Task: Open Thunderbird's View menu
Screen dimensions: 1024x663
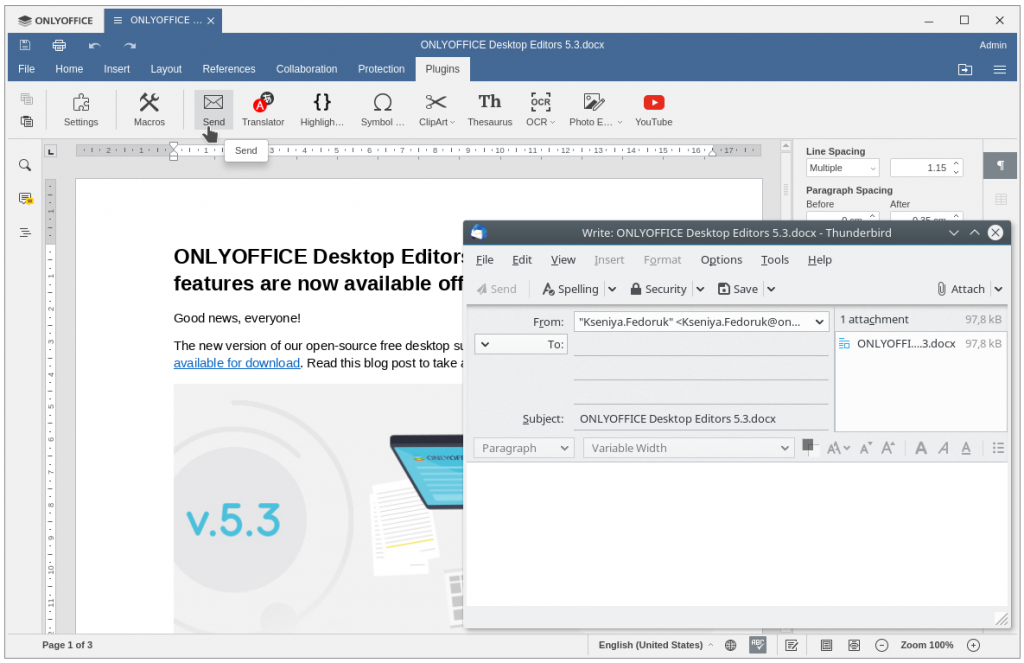Action: 563,260
